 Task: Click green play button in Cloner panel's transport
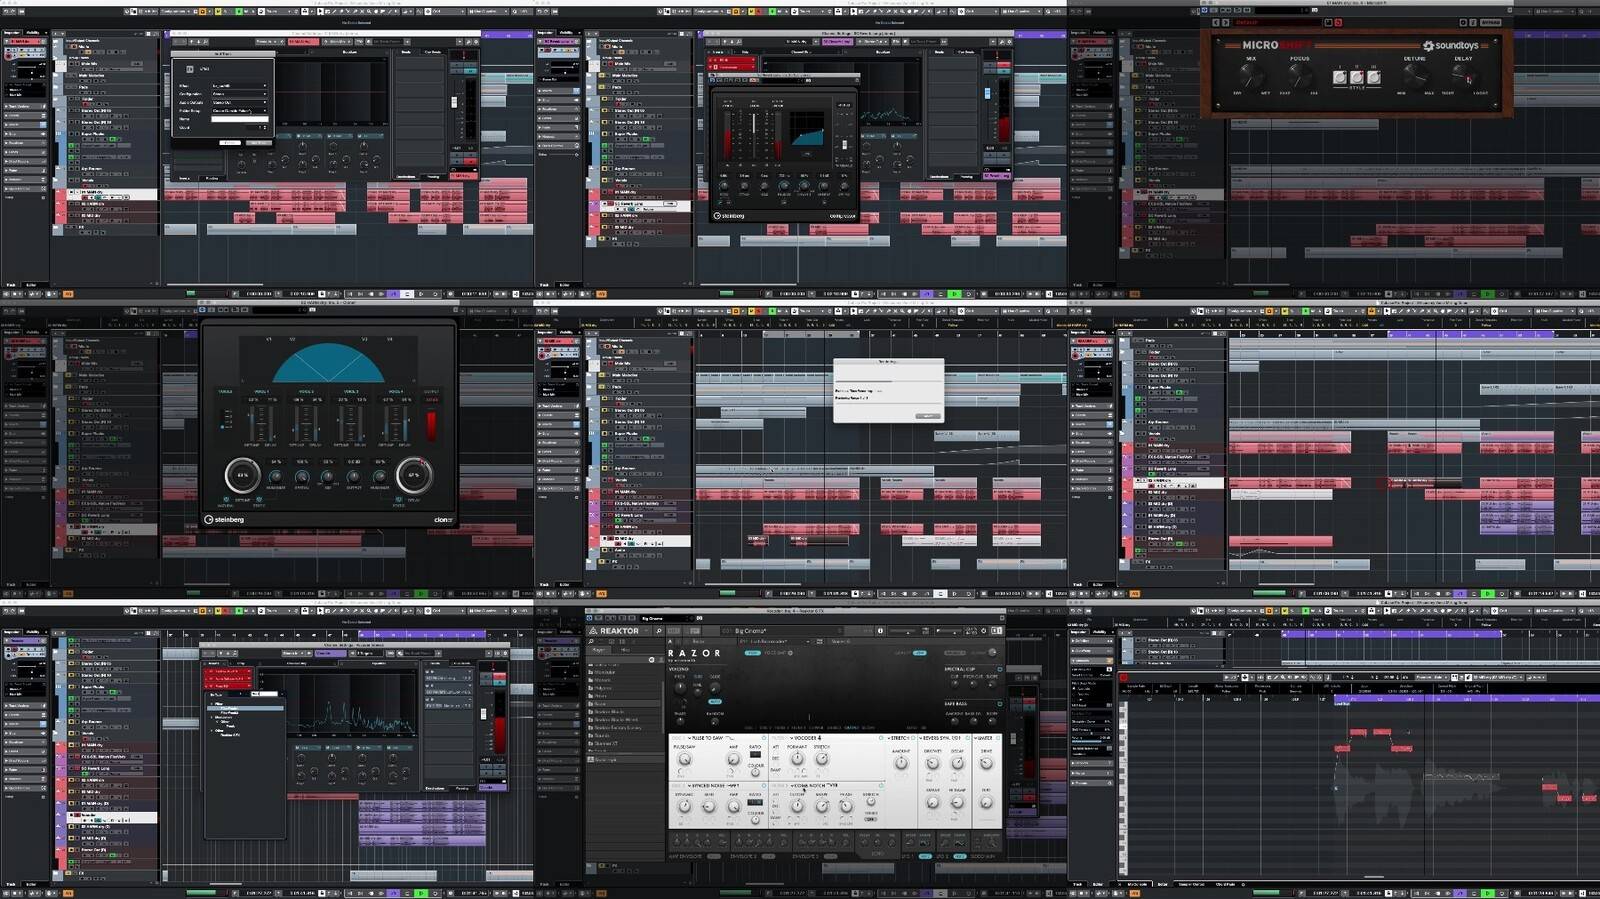pos(421,593)
